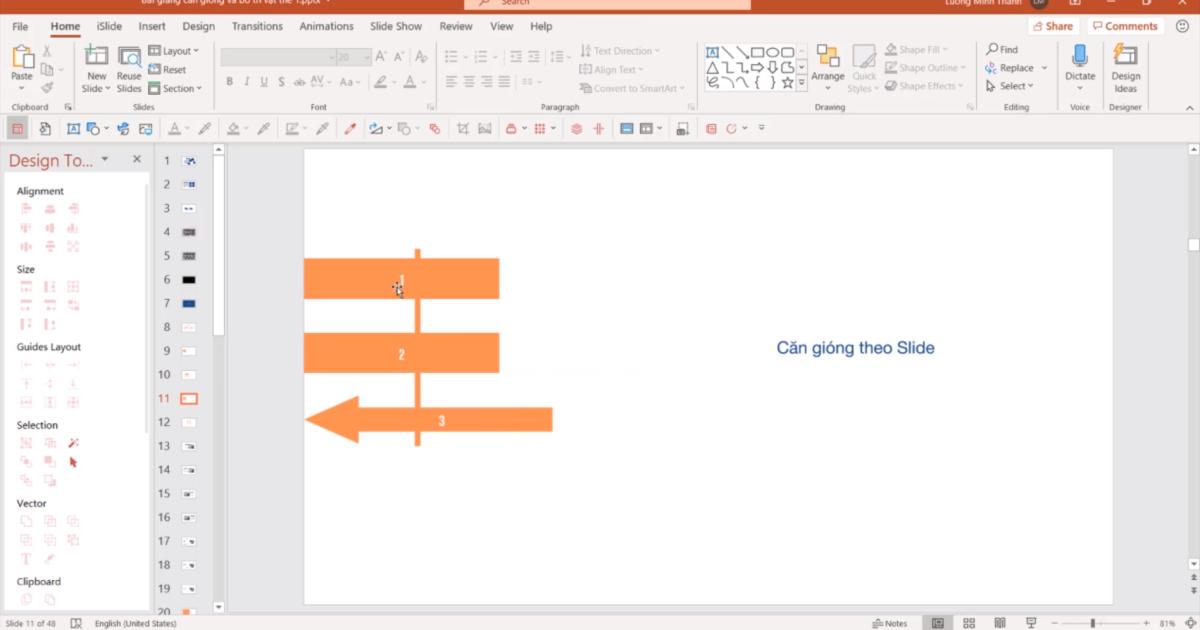Open the File menu
The image size is (1200, 630).
(20, 26)
